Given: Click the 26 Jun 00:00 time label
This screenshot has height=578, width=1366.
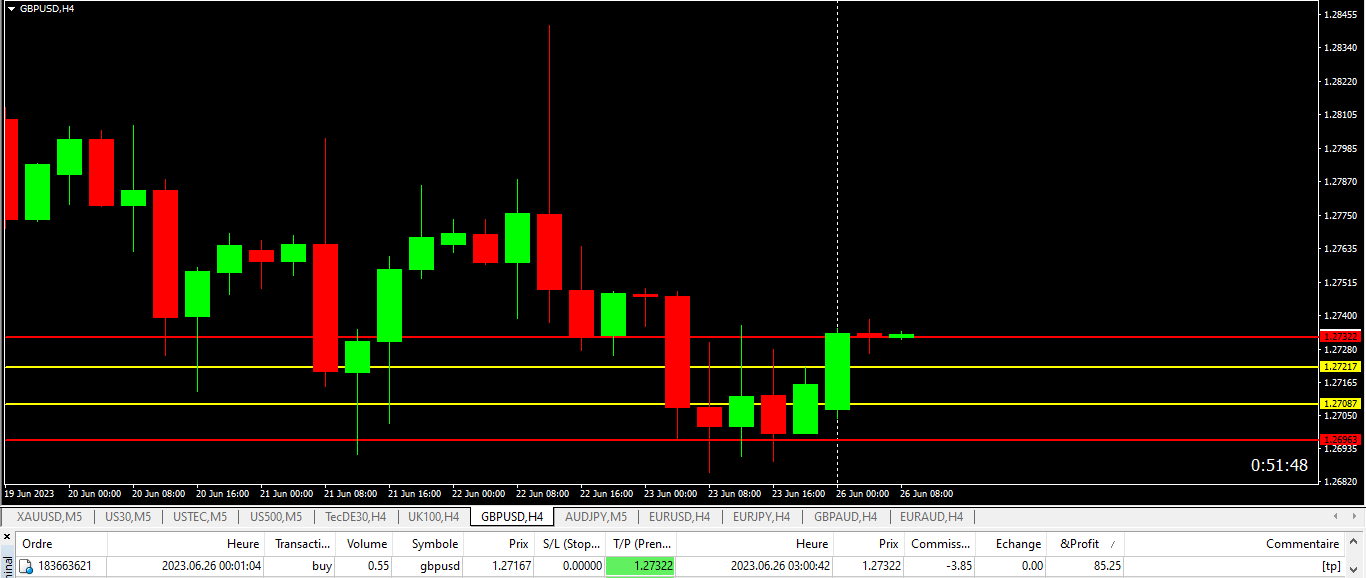Looking at the screenshot, I should click(862, 493).
